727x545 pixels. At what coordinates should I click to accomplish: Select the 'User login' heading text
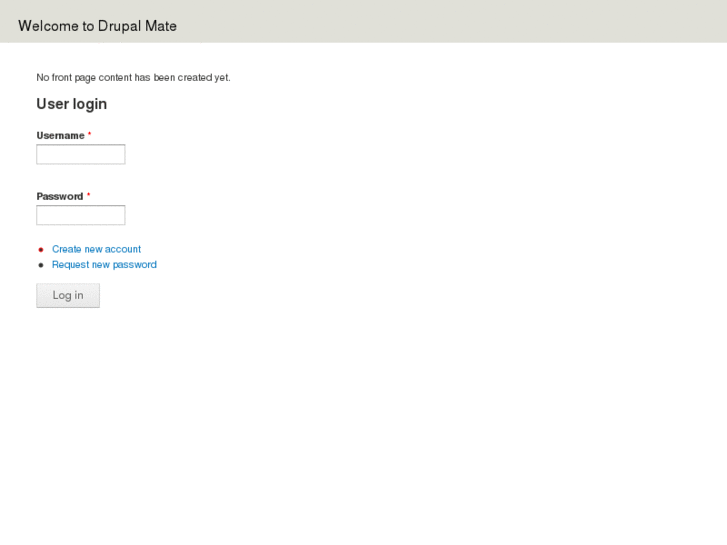point(71,104)
